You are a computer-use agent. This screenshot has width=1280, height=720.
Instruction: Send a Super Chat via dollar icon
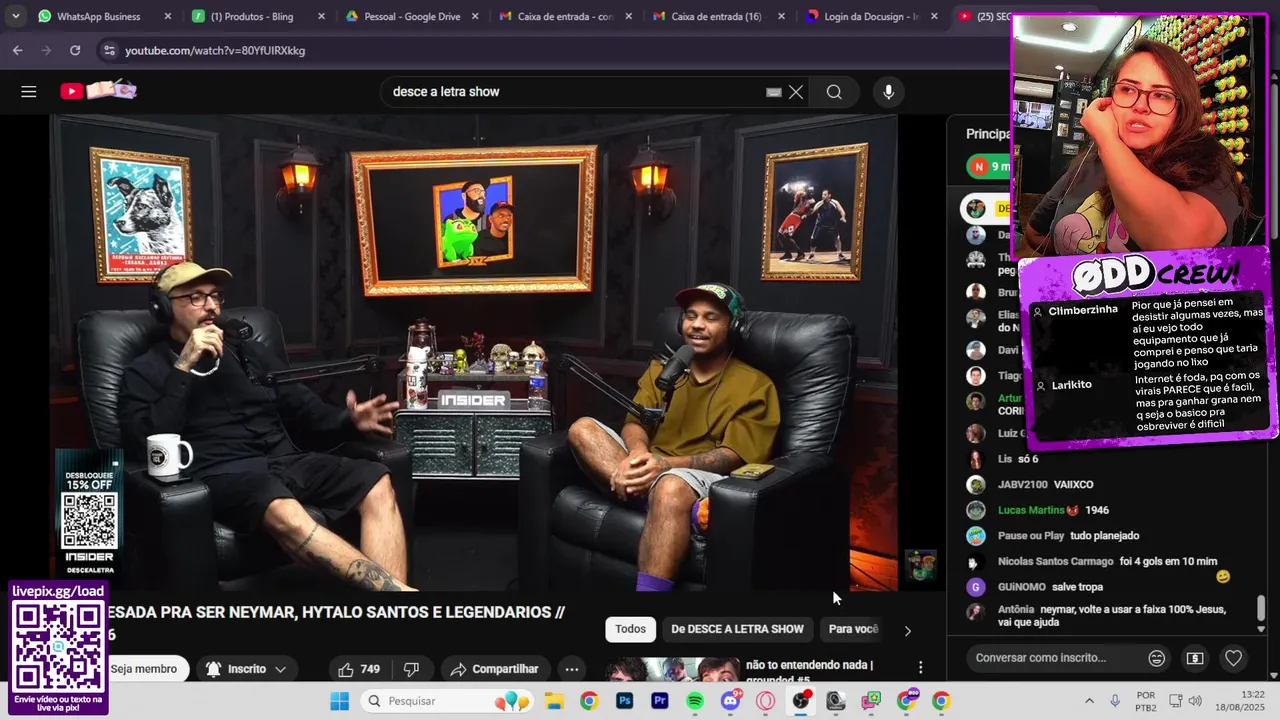coord(1194,658)
